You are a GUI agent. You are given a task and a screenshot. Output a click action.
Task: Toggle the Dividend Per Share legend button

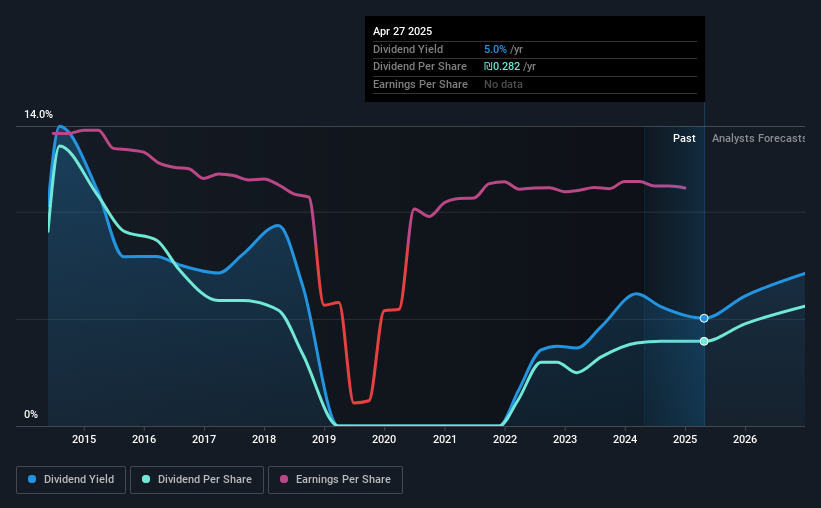pyautogui.click(x=197, y=480)
